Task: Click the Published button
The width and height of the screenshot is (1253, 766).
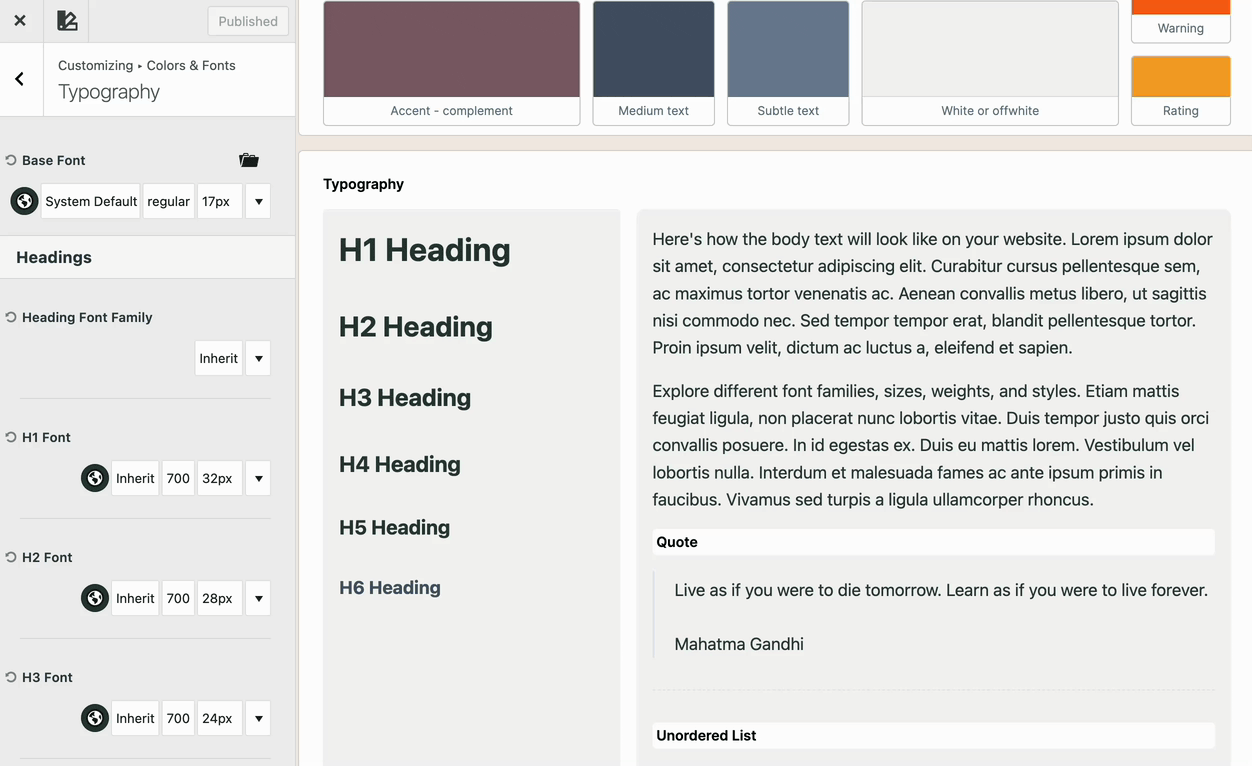Action: [x=248, y=21]
